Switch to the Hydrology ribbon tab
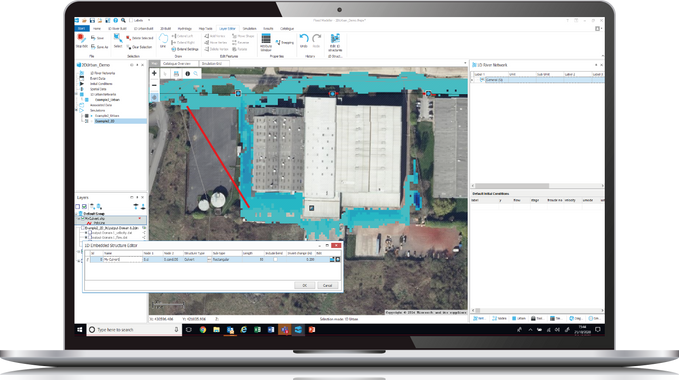 pos(184,29)
